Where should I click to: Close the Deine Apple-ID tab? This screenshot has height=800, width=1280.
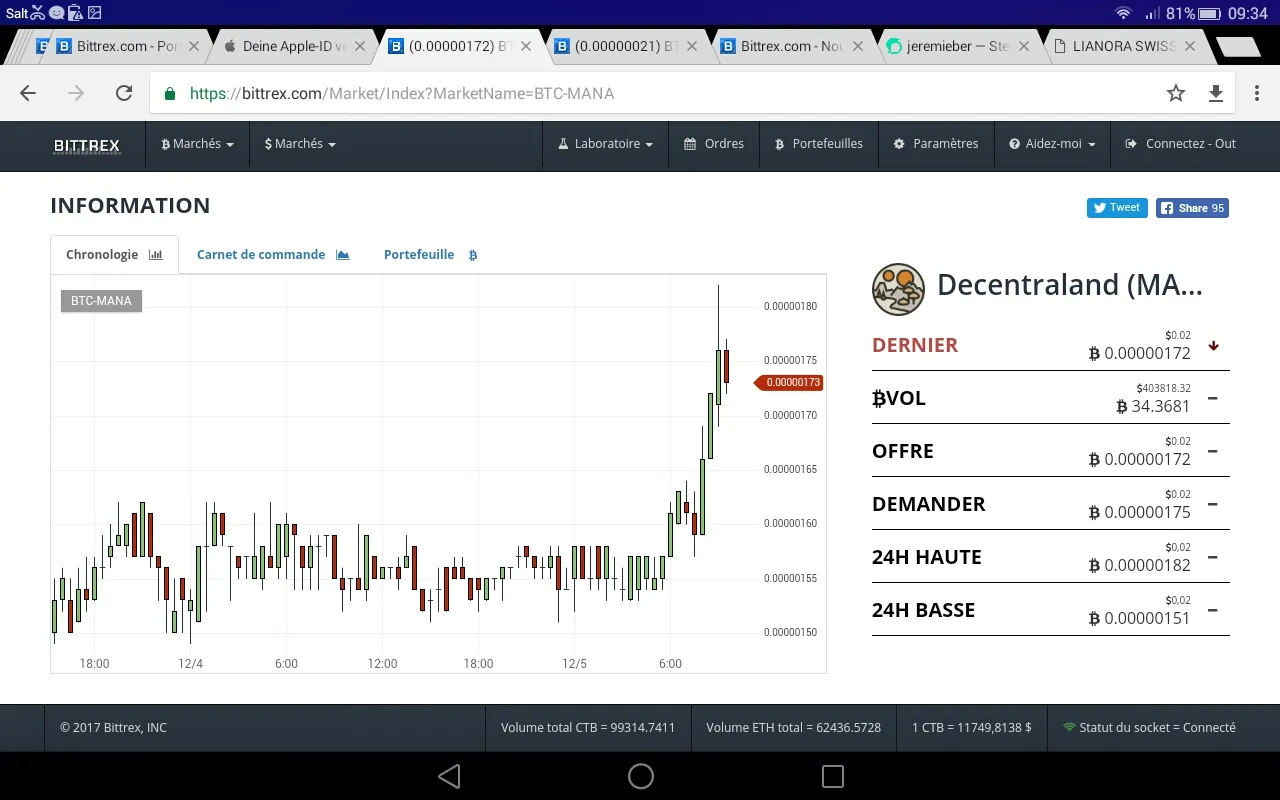tap(360, 46)
